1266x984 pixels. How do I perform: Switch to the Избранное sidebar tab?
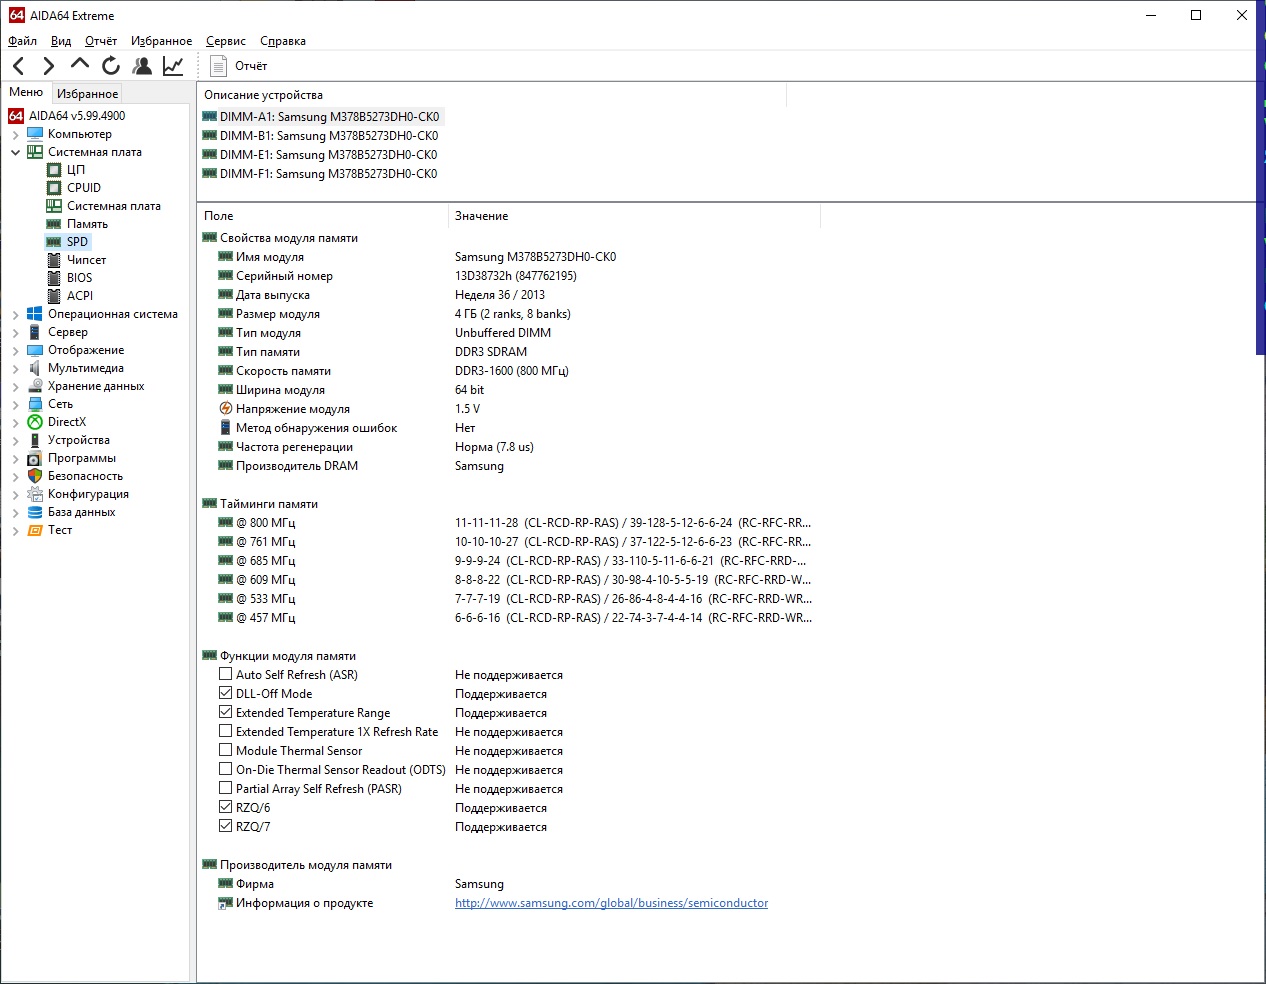pyautogui.click(x=88, y=93)
